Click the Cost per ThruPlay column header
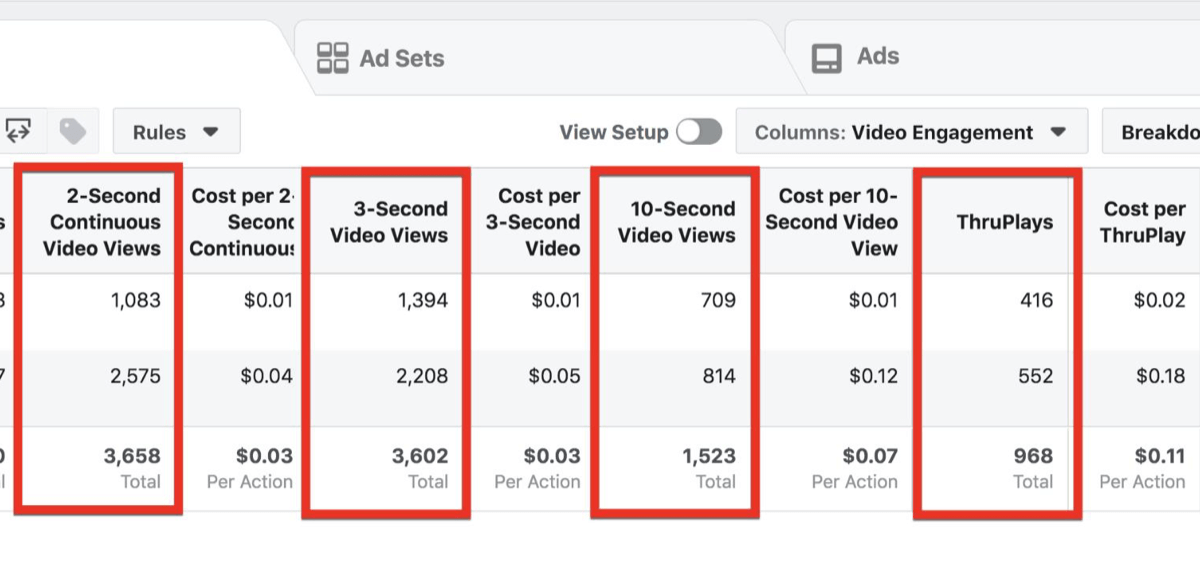The height and width of the screenshot is (572, 1200). click(1143, 222)
